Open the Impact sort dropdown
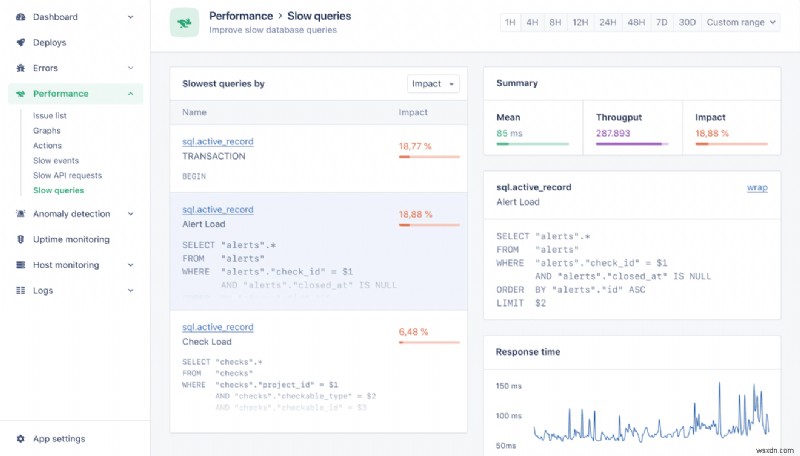Image resolution: width=800 pixels, height=456 pixels. 433,84
